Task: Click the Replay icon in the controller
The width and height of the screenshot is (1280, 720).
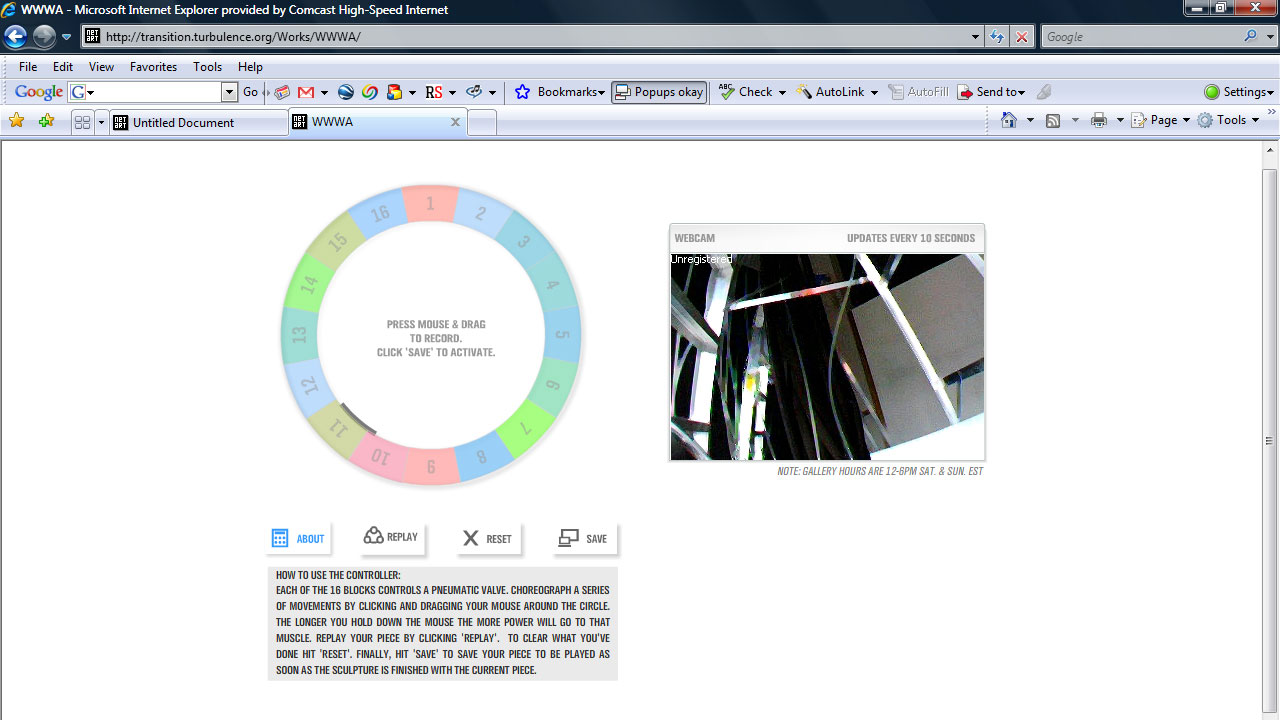Action: tap(373, 536)
